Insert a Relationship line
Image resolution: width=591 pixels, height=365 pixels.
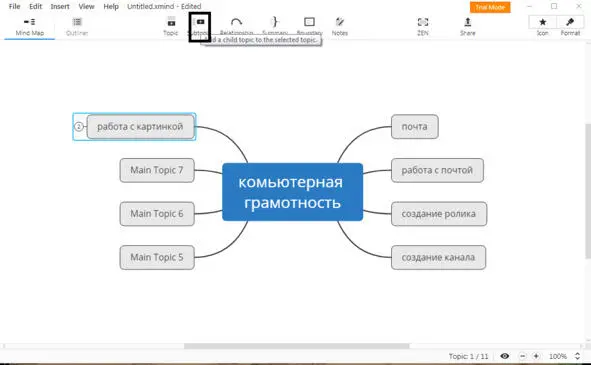click(x=236, y=26)
